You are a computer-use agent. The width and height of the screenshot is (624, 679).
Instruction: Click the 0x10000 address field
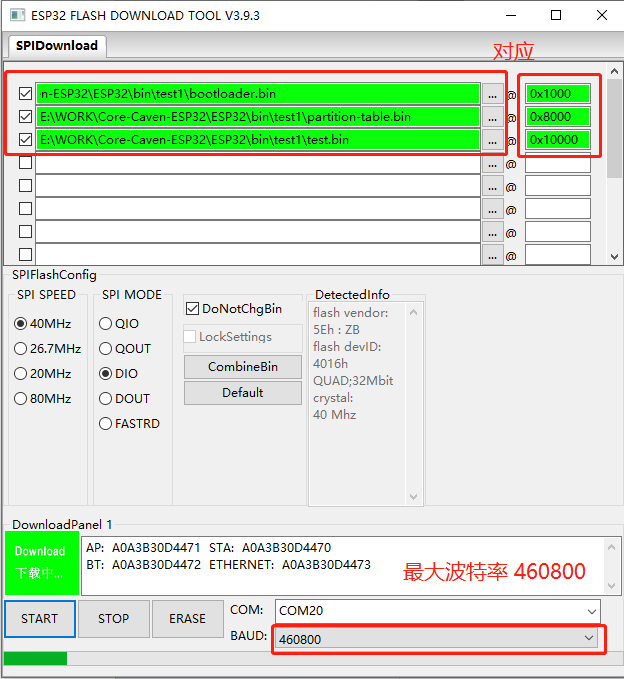point(558,140)
